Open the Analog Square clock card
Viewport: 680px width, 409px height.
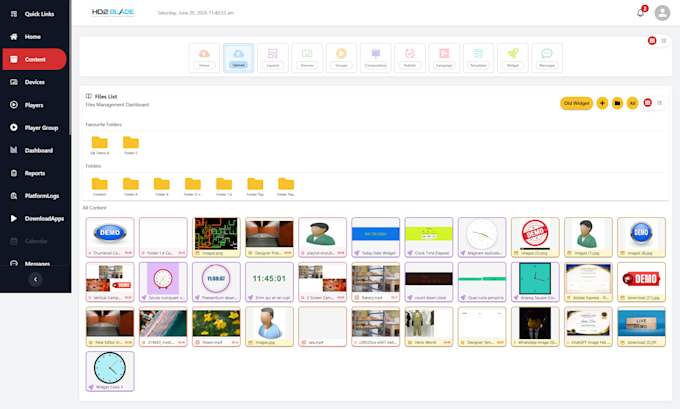[535, 282]
